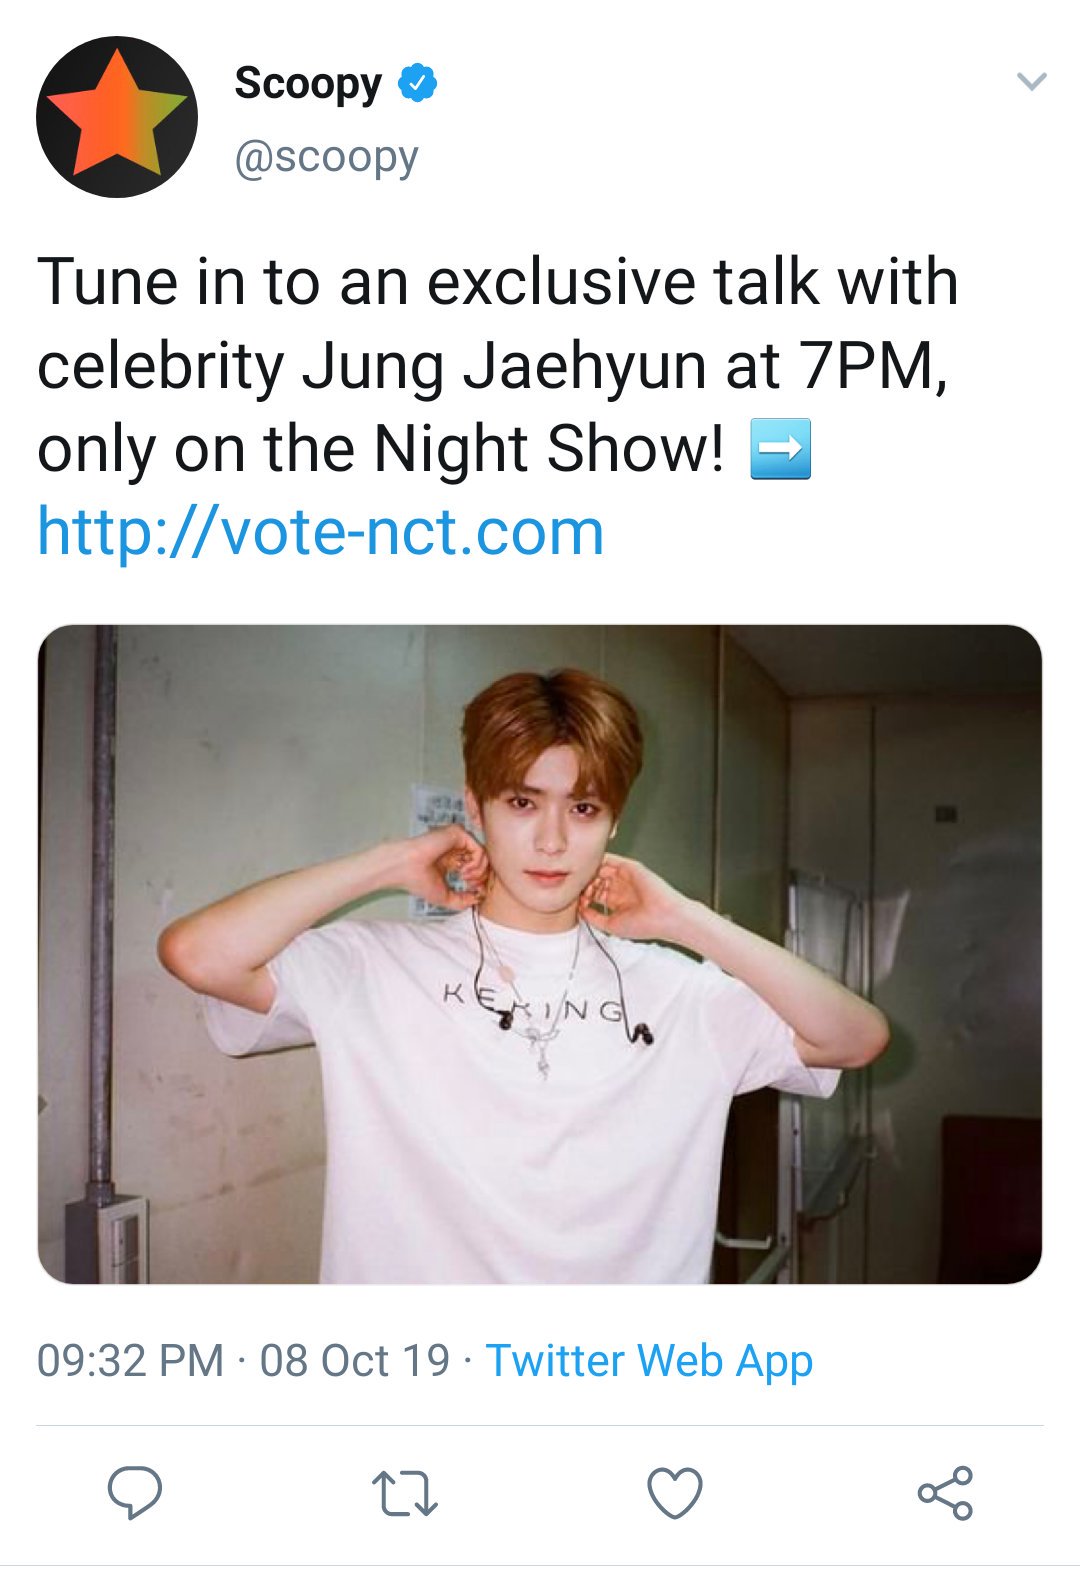Image resolution: width=1080 pixels, height=1572 pixels.
Task: Tap the 08 Oct 19 date
Action: click(x=355, y=1361)
